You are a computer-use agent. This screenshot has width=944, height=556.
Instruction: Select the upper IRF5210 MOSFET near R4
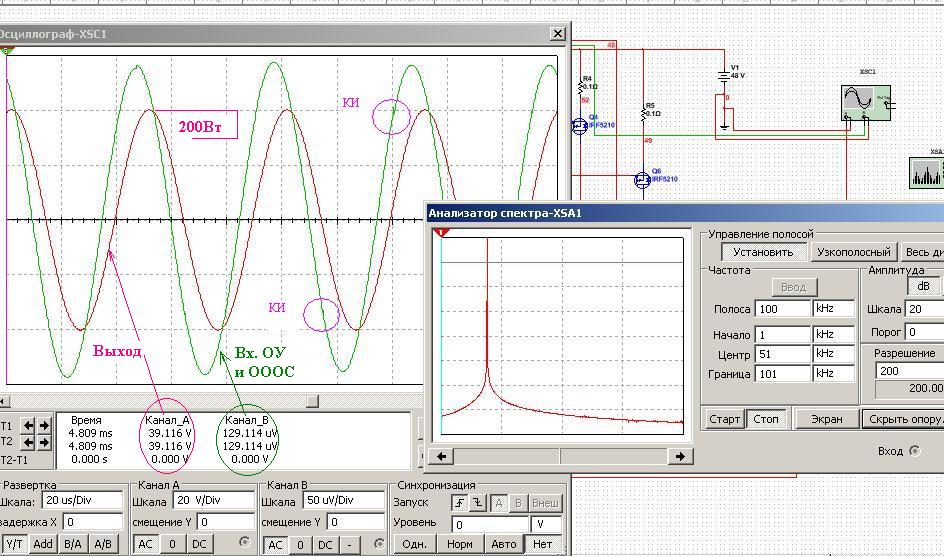(x=580, y=126)
